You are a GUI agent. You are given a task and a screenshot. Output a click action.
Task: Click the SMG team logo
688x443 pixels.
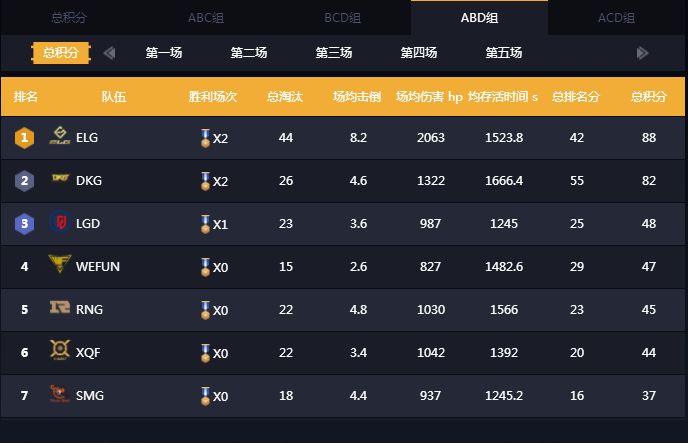tap(60, 395)
